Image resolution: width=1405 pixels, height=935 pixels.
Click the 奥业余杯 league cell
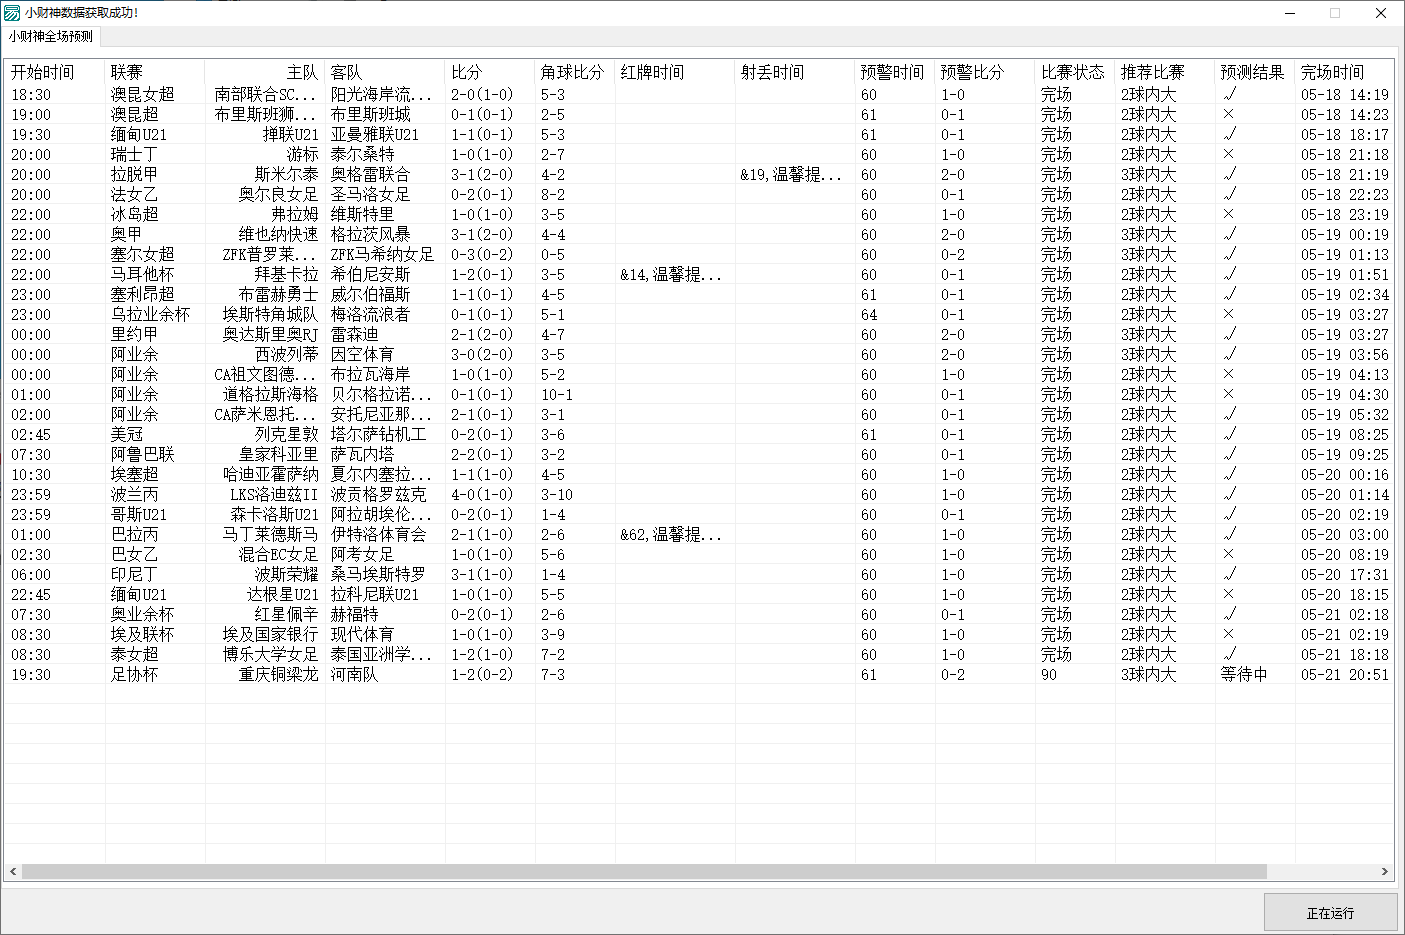(142, 614)
